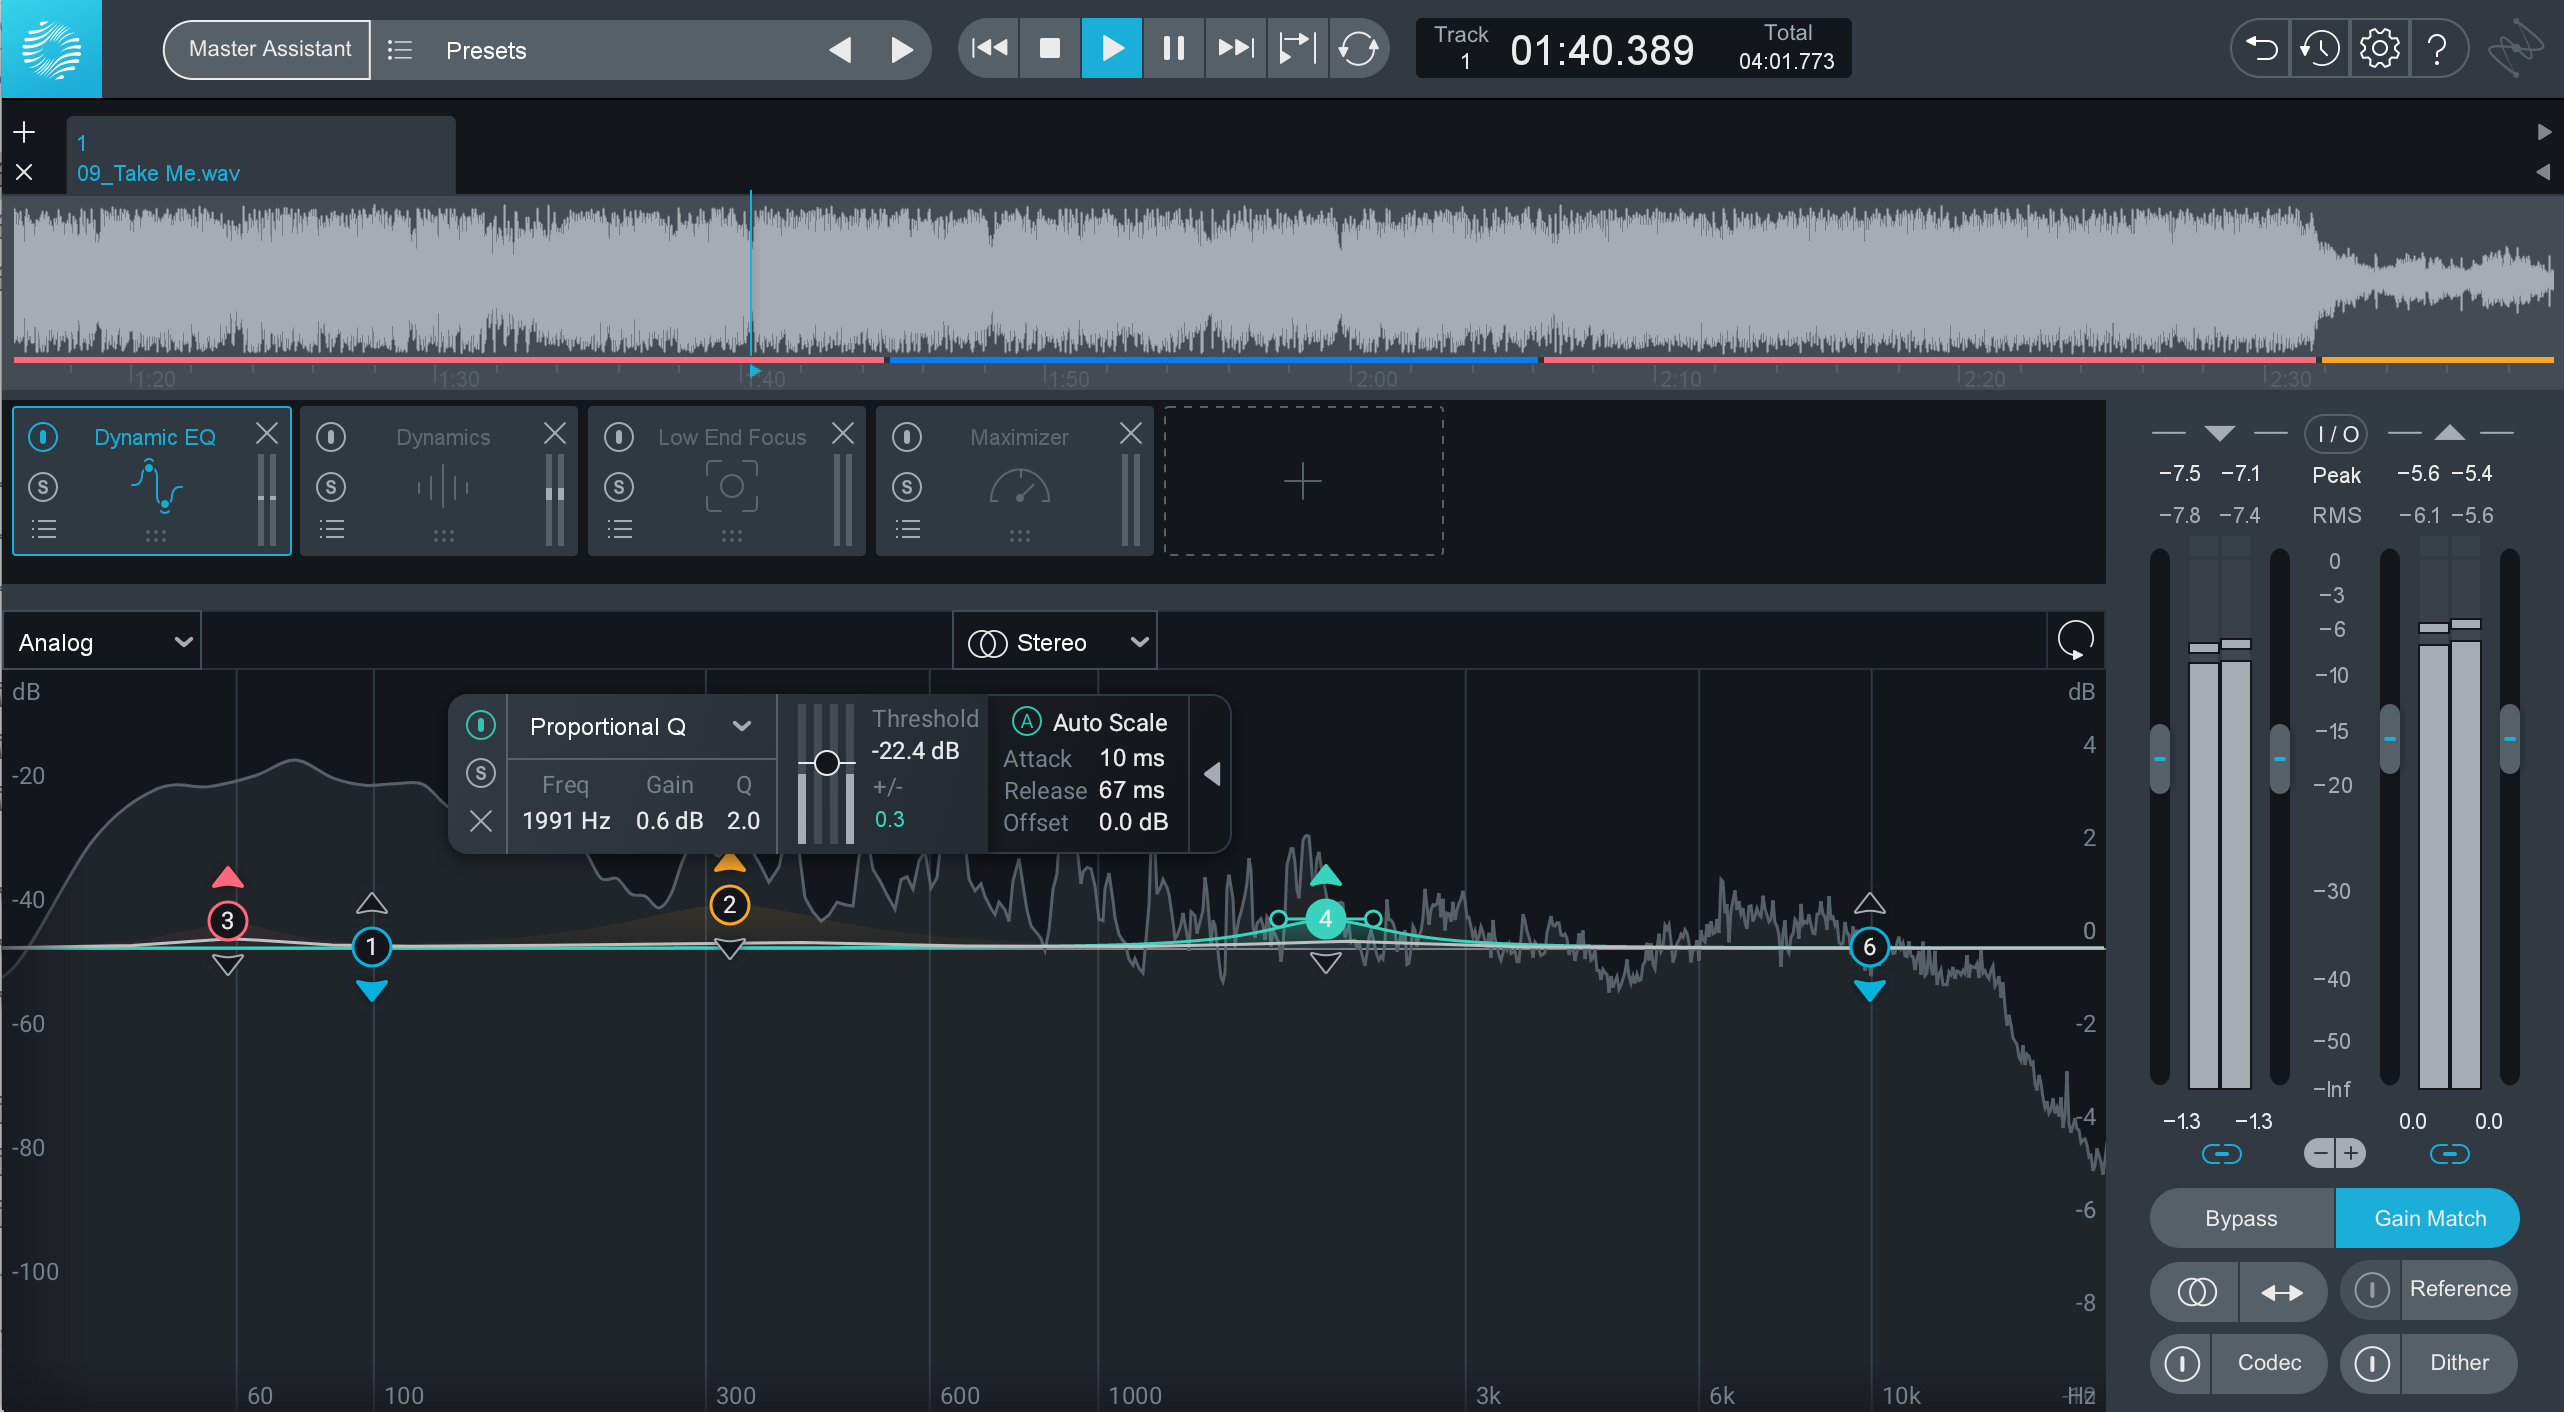The height and width of the screenshot is (1412, 2564).
Task: Select the Dynamics module
Action: [440, 481]
